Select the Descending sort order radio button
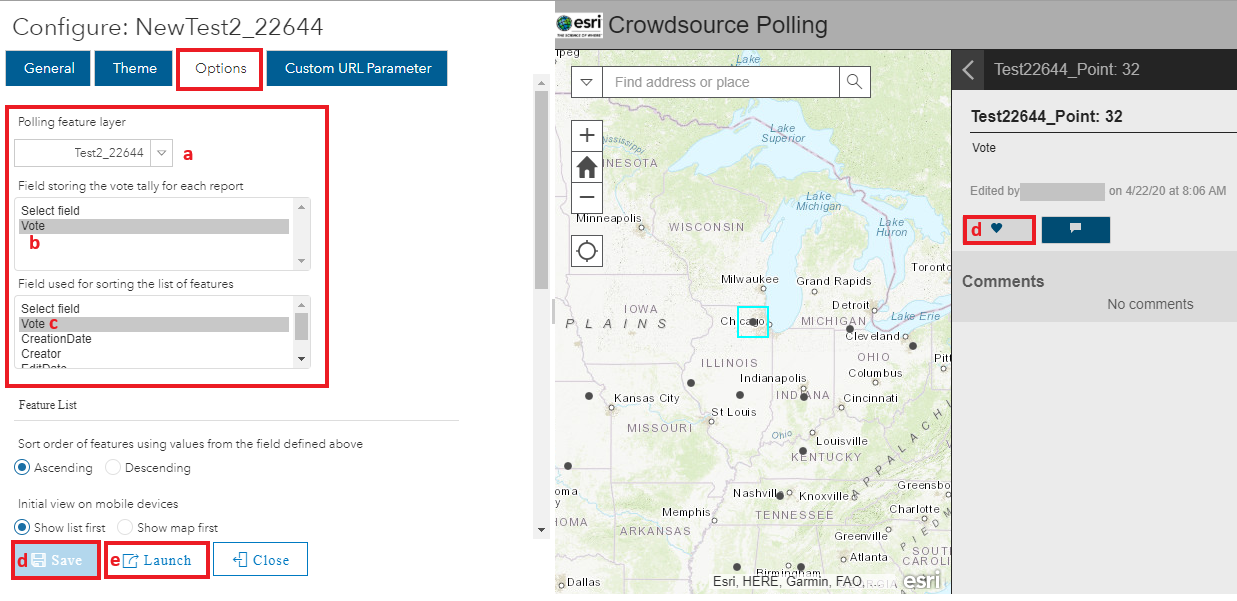The width and height of the screenshot is (1237, 601). tap(113, 467)
